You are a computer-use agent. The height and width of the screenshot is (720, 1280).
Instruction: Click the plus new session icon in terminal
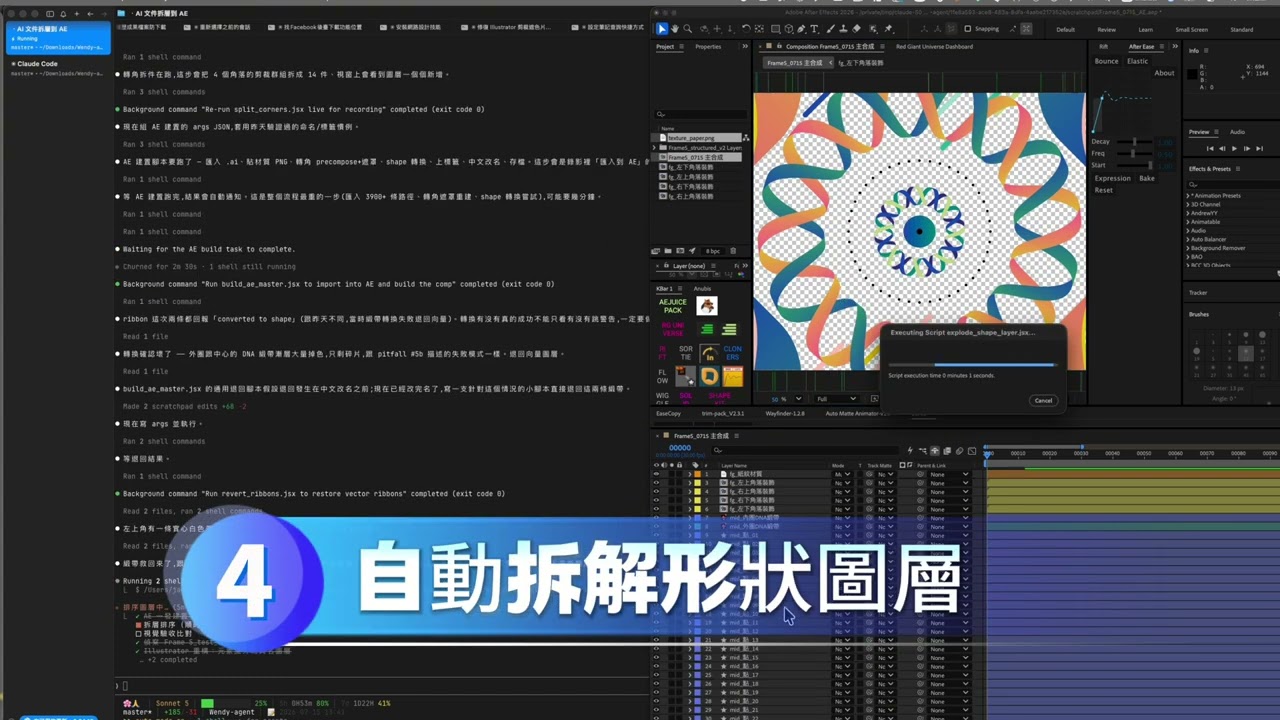(x=77, y=14)
